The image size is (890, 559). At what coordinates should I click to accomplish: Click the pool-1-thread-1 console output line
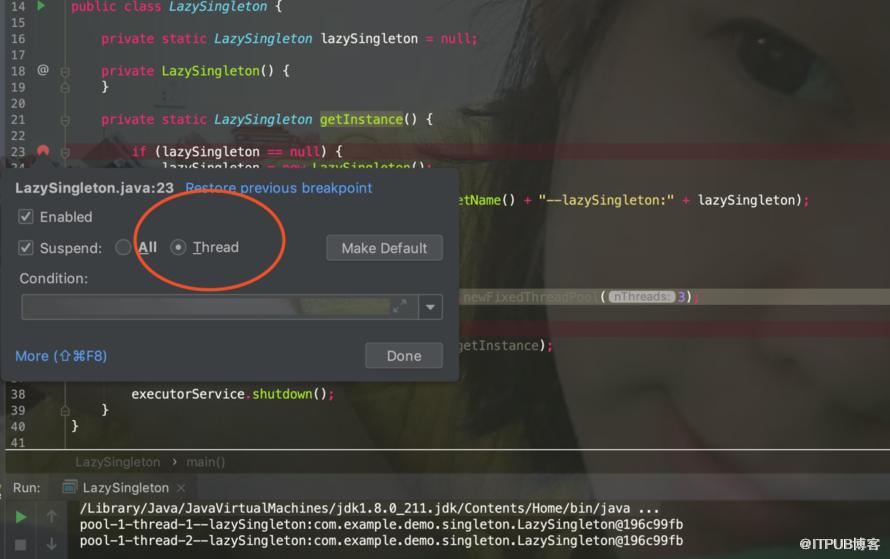tap(381, 524)
